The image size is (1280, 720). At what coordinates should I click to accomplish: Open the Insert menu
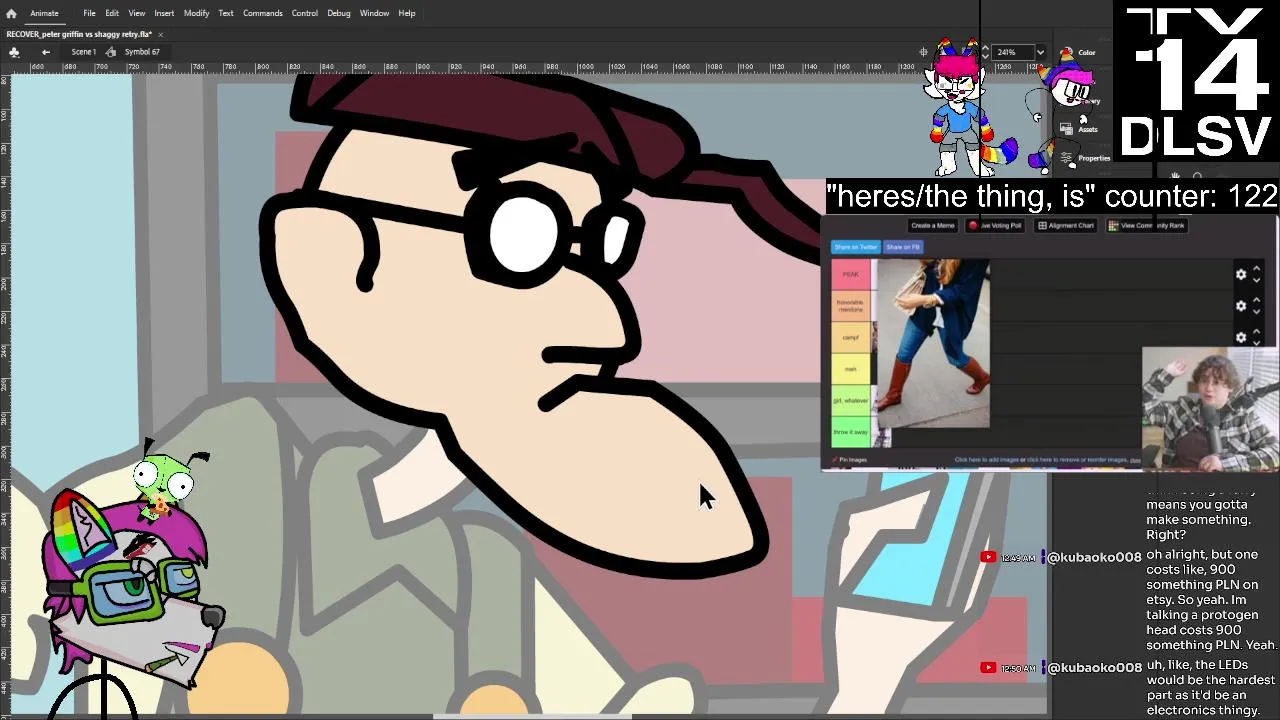(x=164, y=13)
